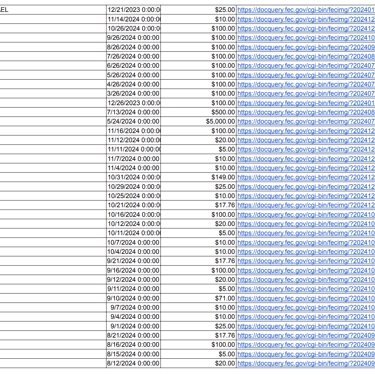375x375 pixels.
Task: Select the $100.00 amount in the 6/26/2024 row
Action: [x=199, y=66]
